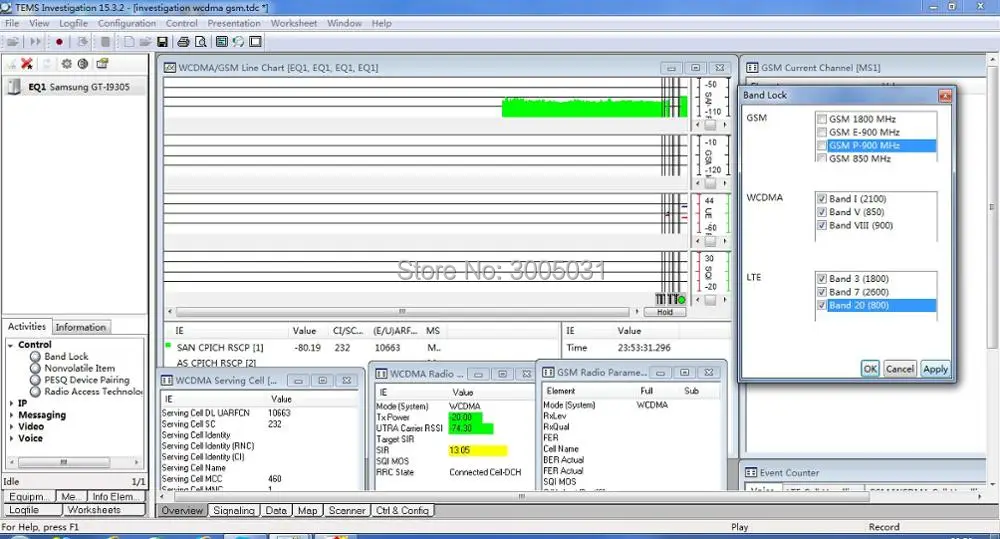
Task: Switch to the Map worksheet tab
Action: pos(307,511)
